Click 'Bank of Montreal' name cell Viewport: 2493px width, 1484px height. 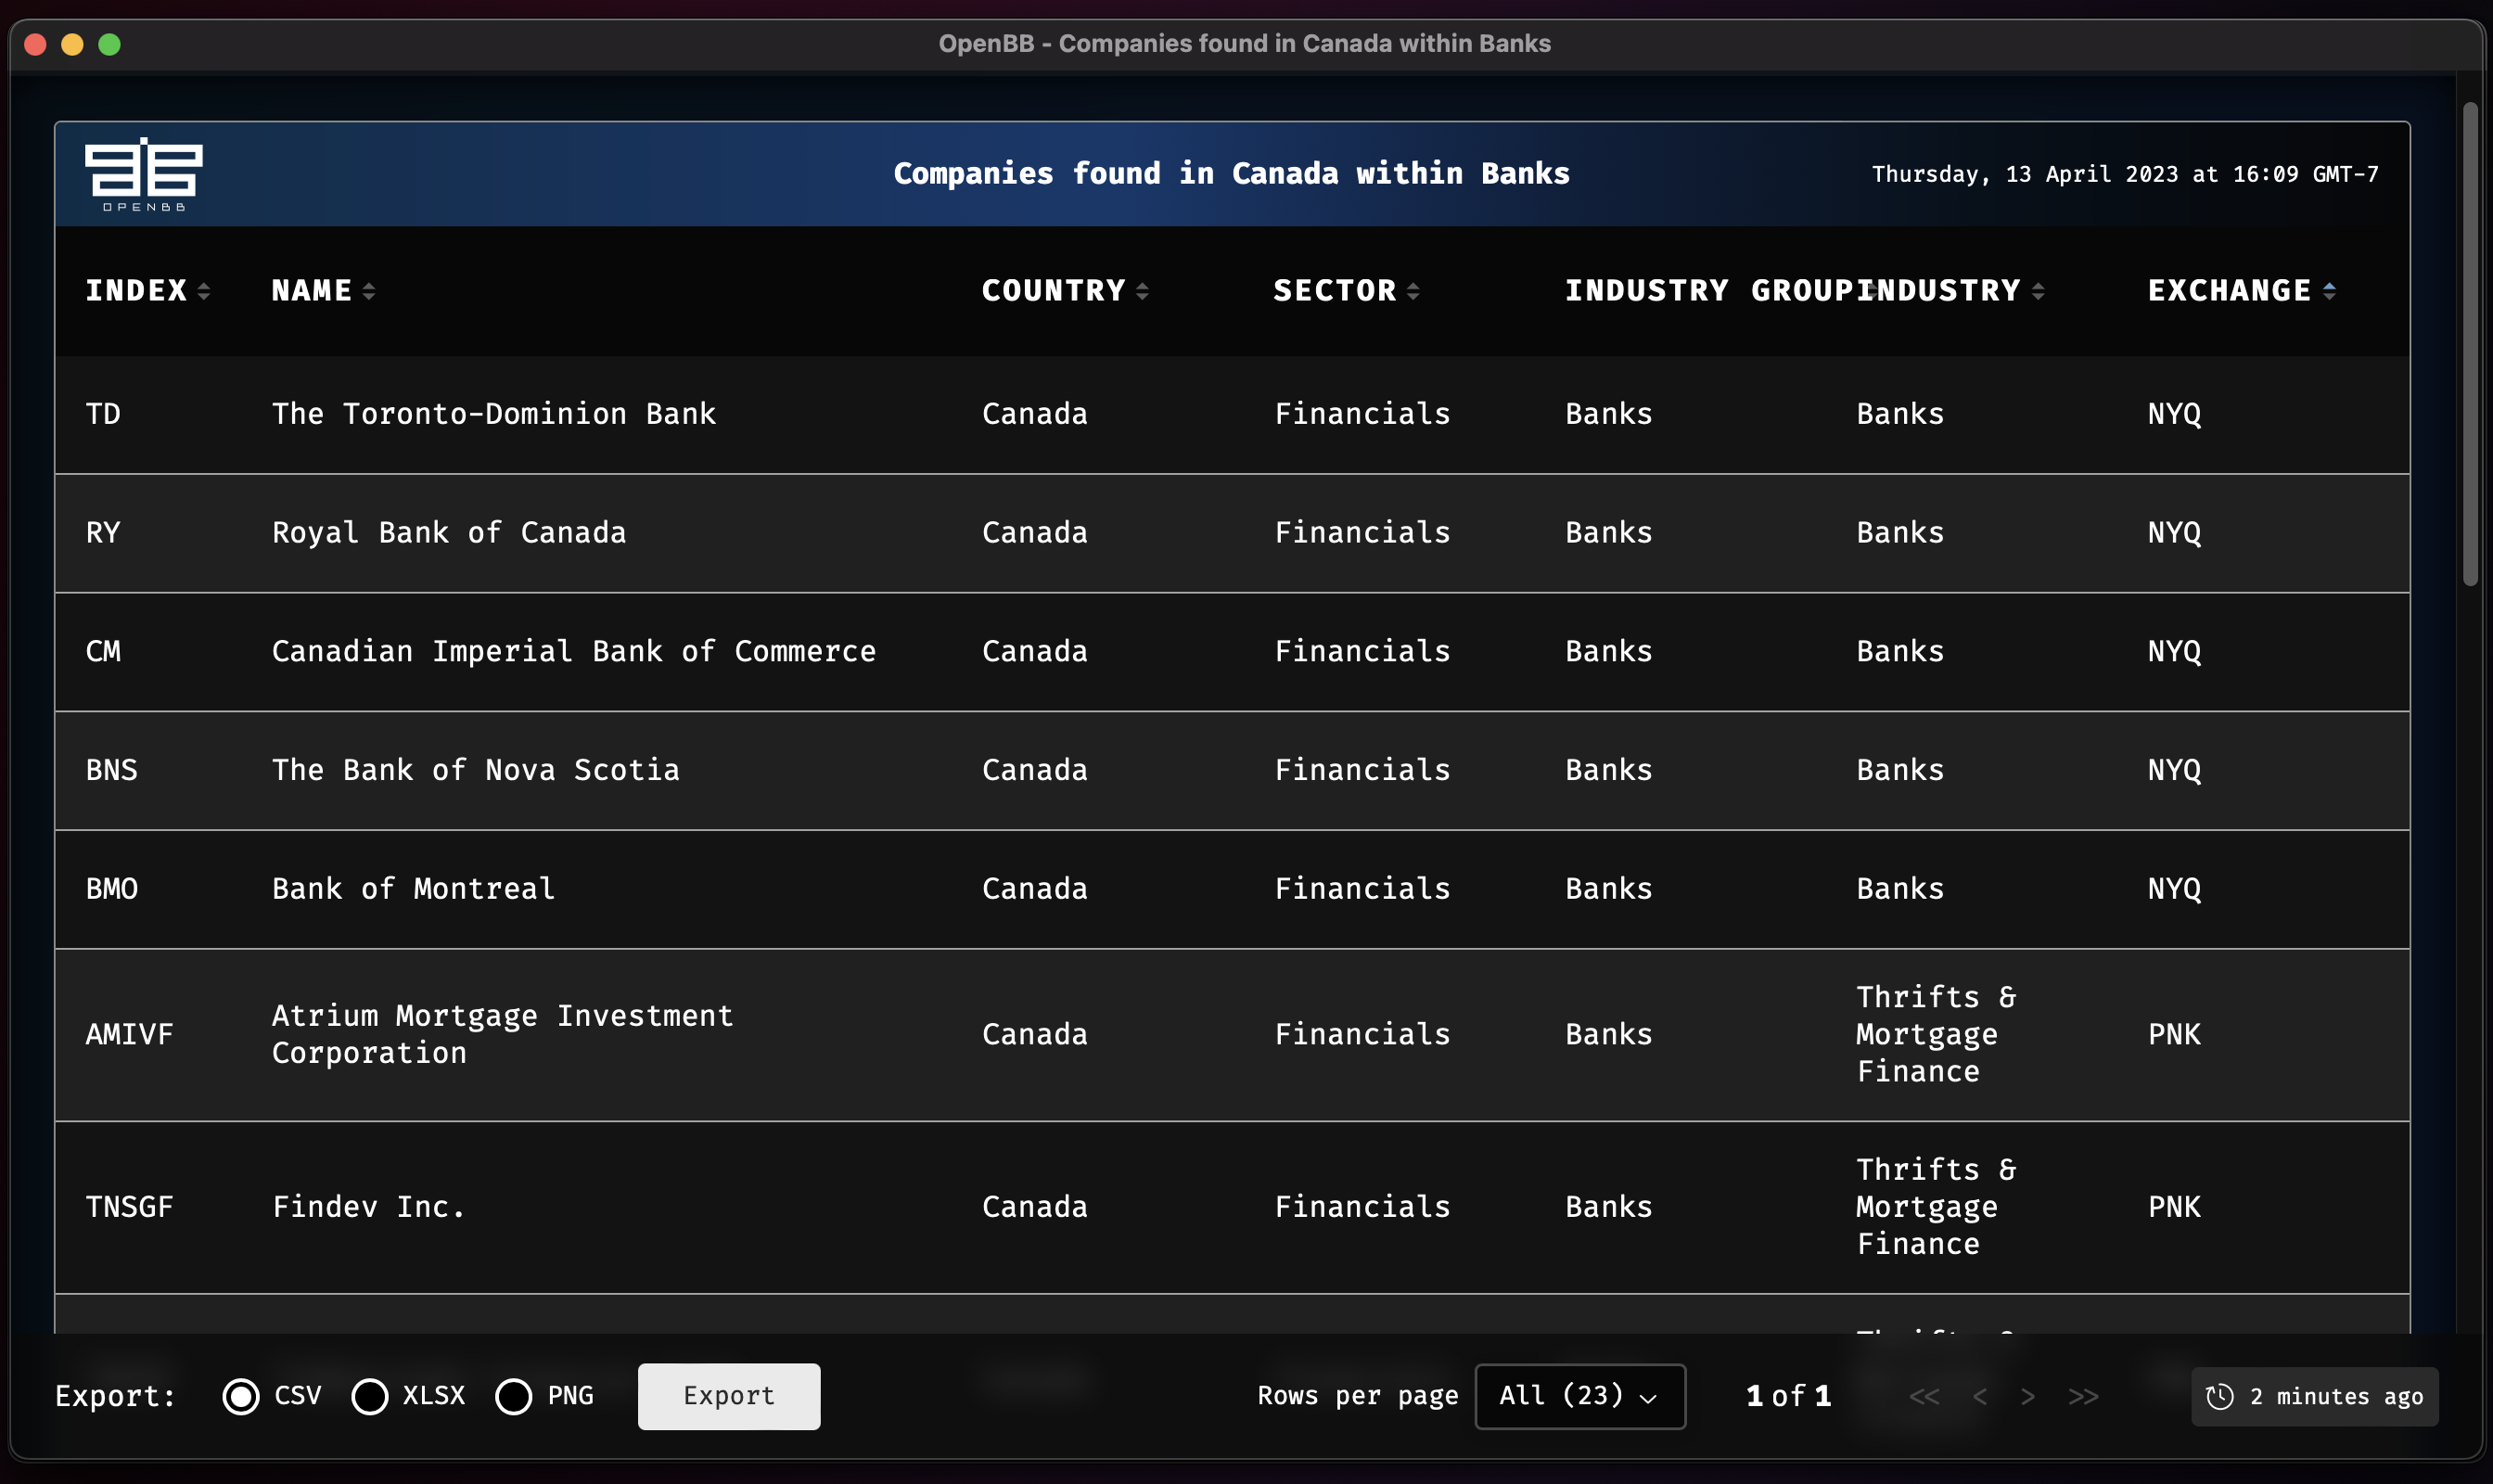(x=413, y=889)
